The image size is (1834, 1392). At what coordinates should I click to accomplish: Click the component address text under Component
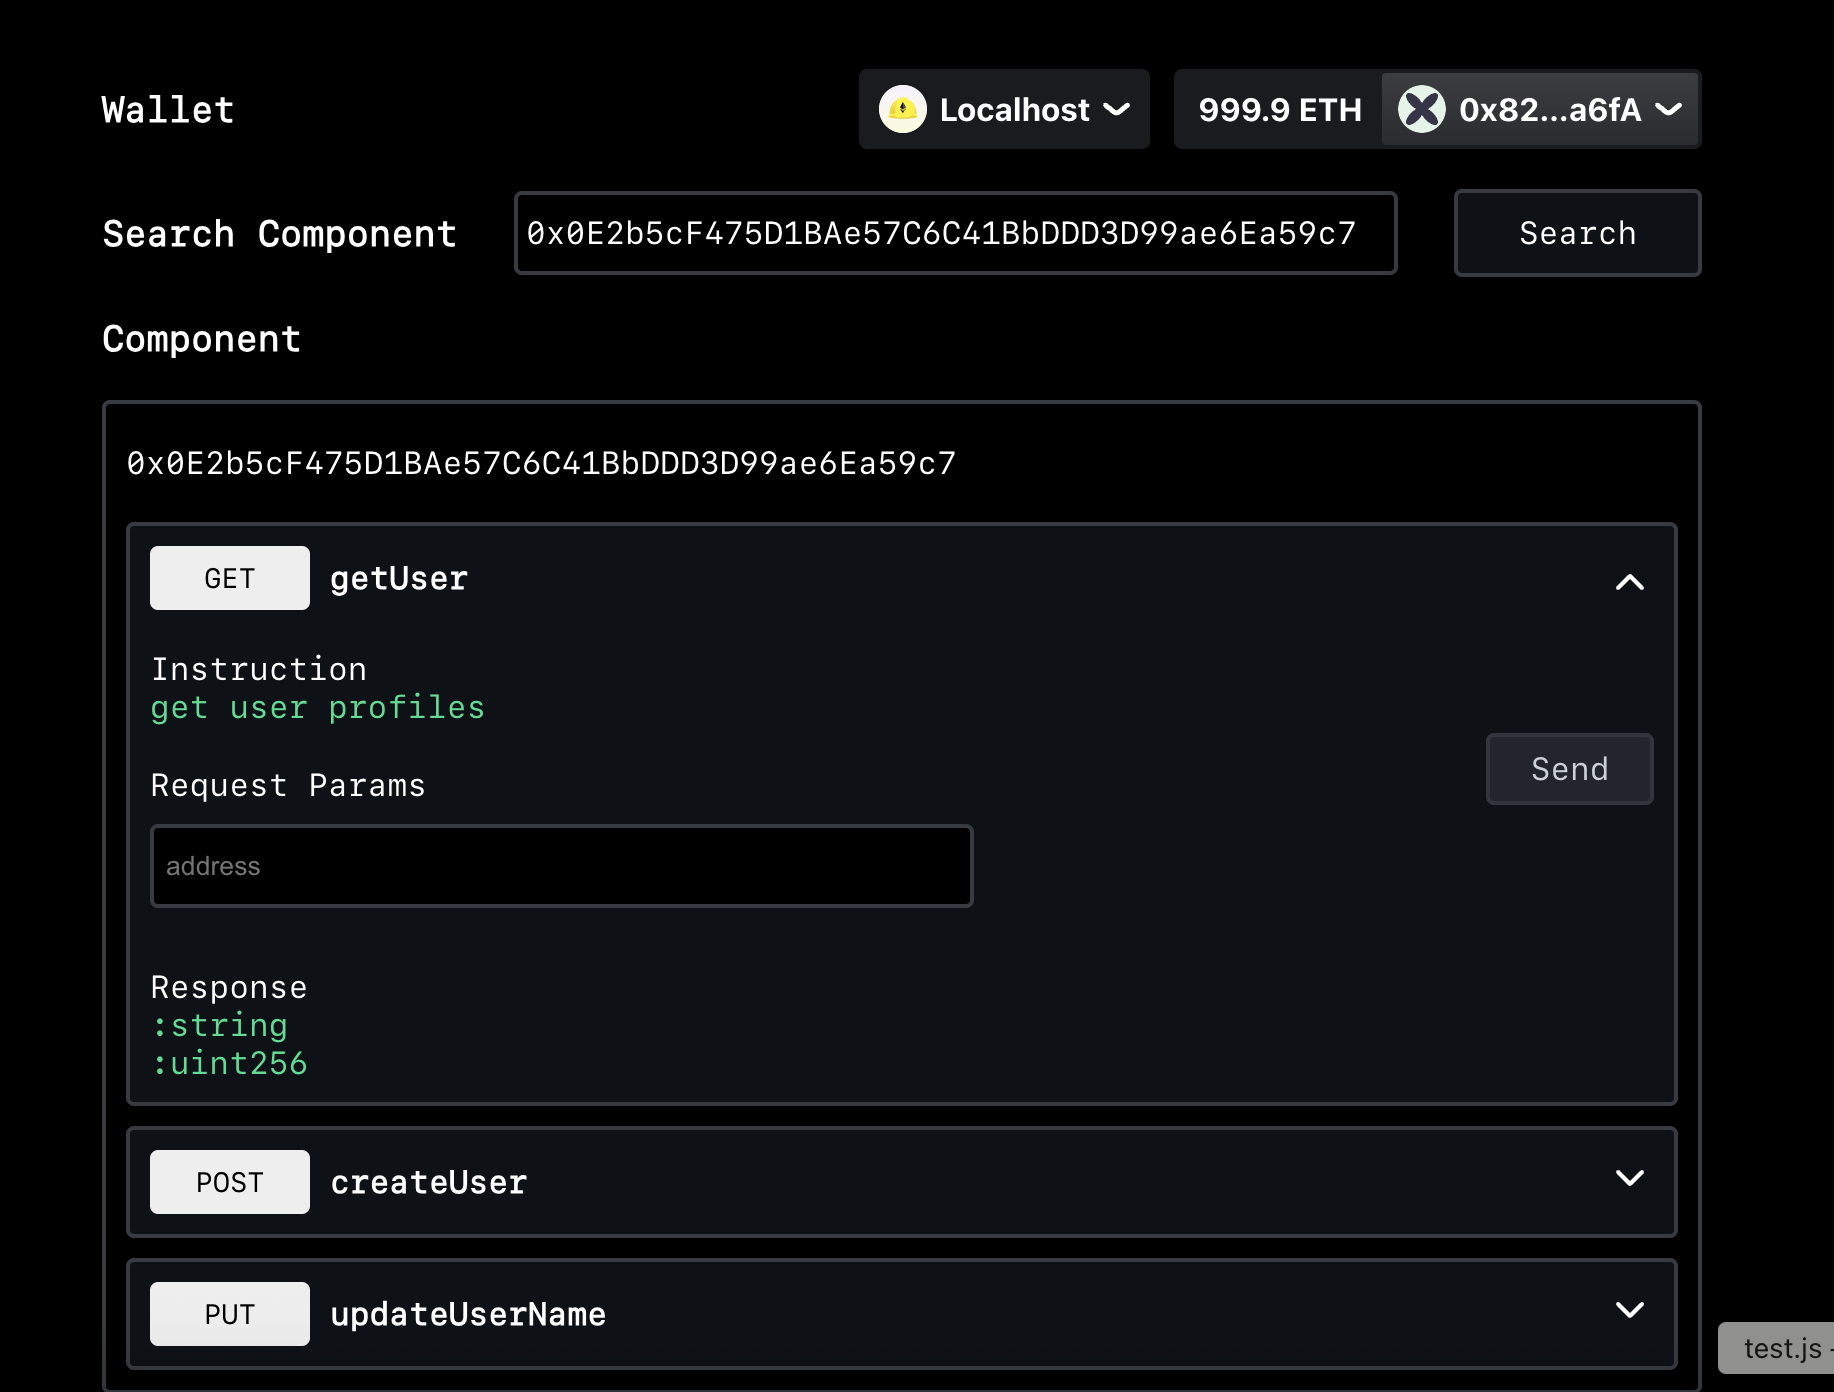pos(541,463)
